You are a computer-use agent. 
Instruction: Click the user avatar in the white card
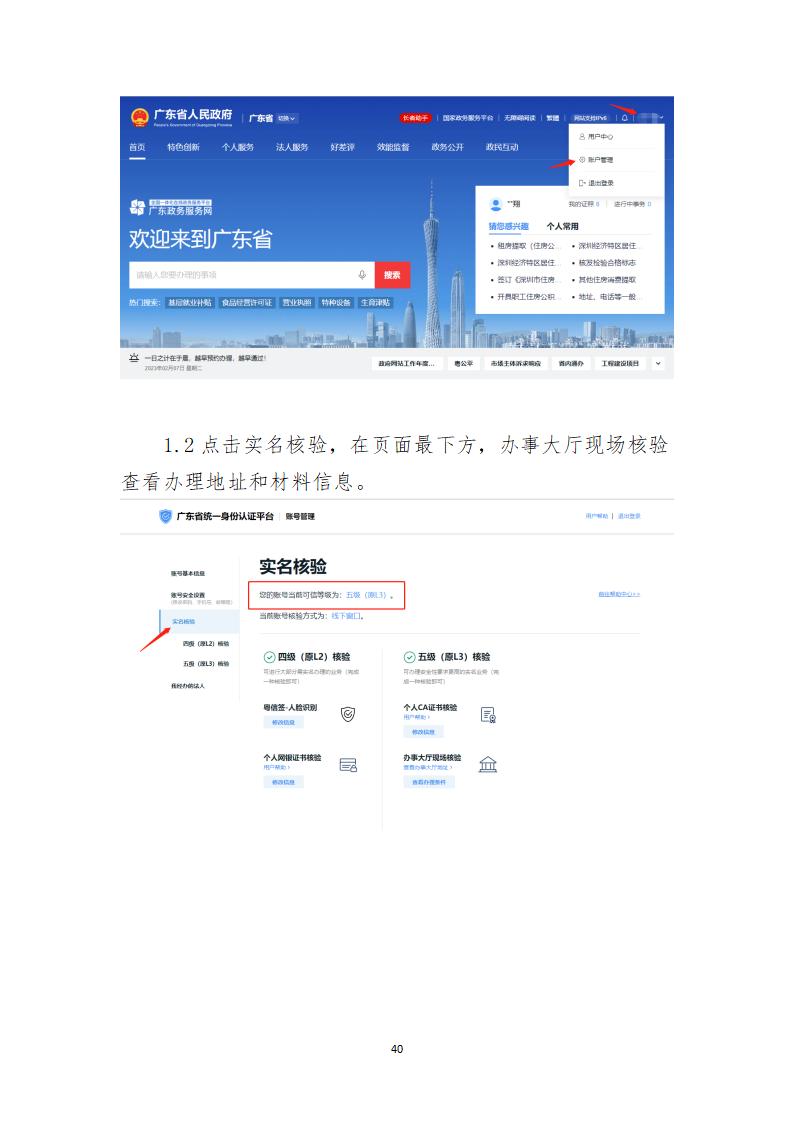(x=496, y=205)
